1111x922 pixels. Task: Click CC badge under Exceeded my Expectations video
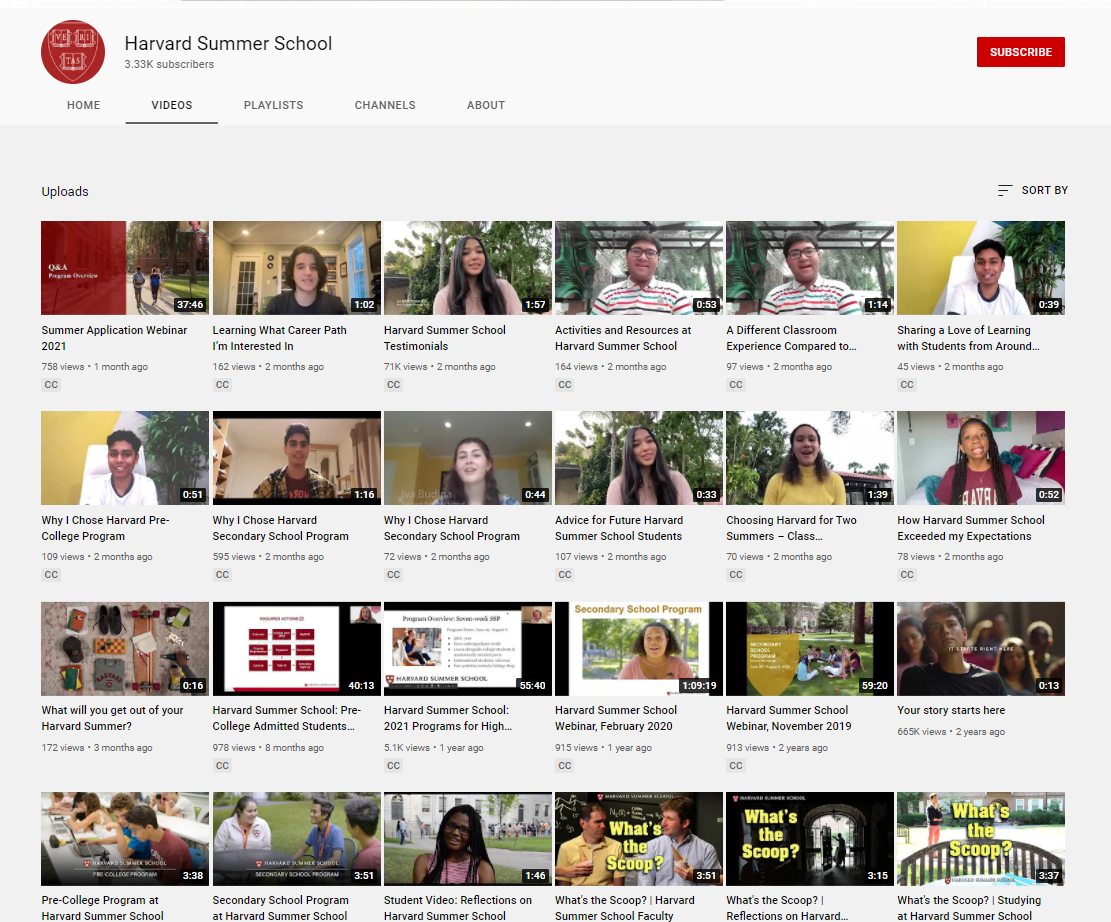(907, 575)
